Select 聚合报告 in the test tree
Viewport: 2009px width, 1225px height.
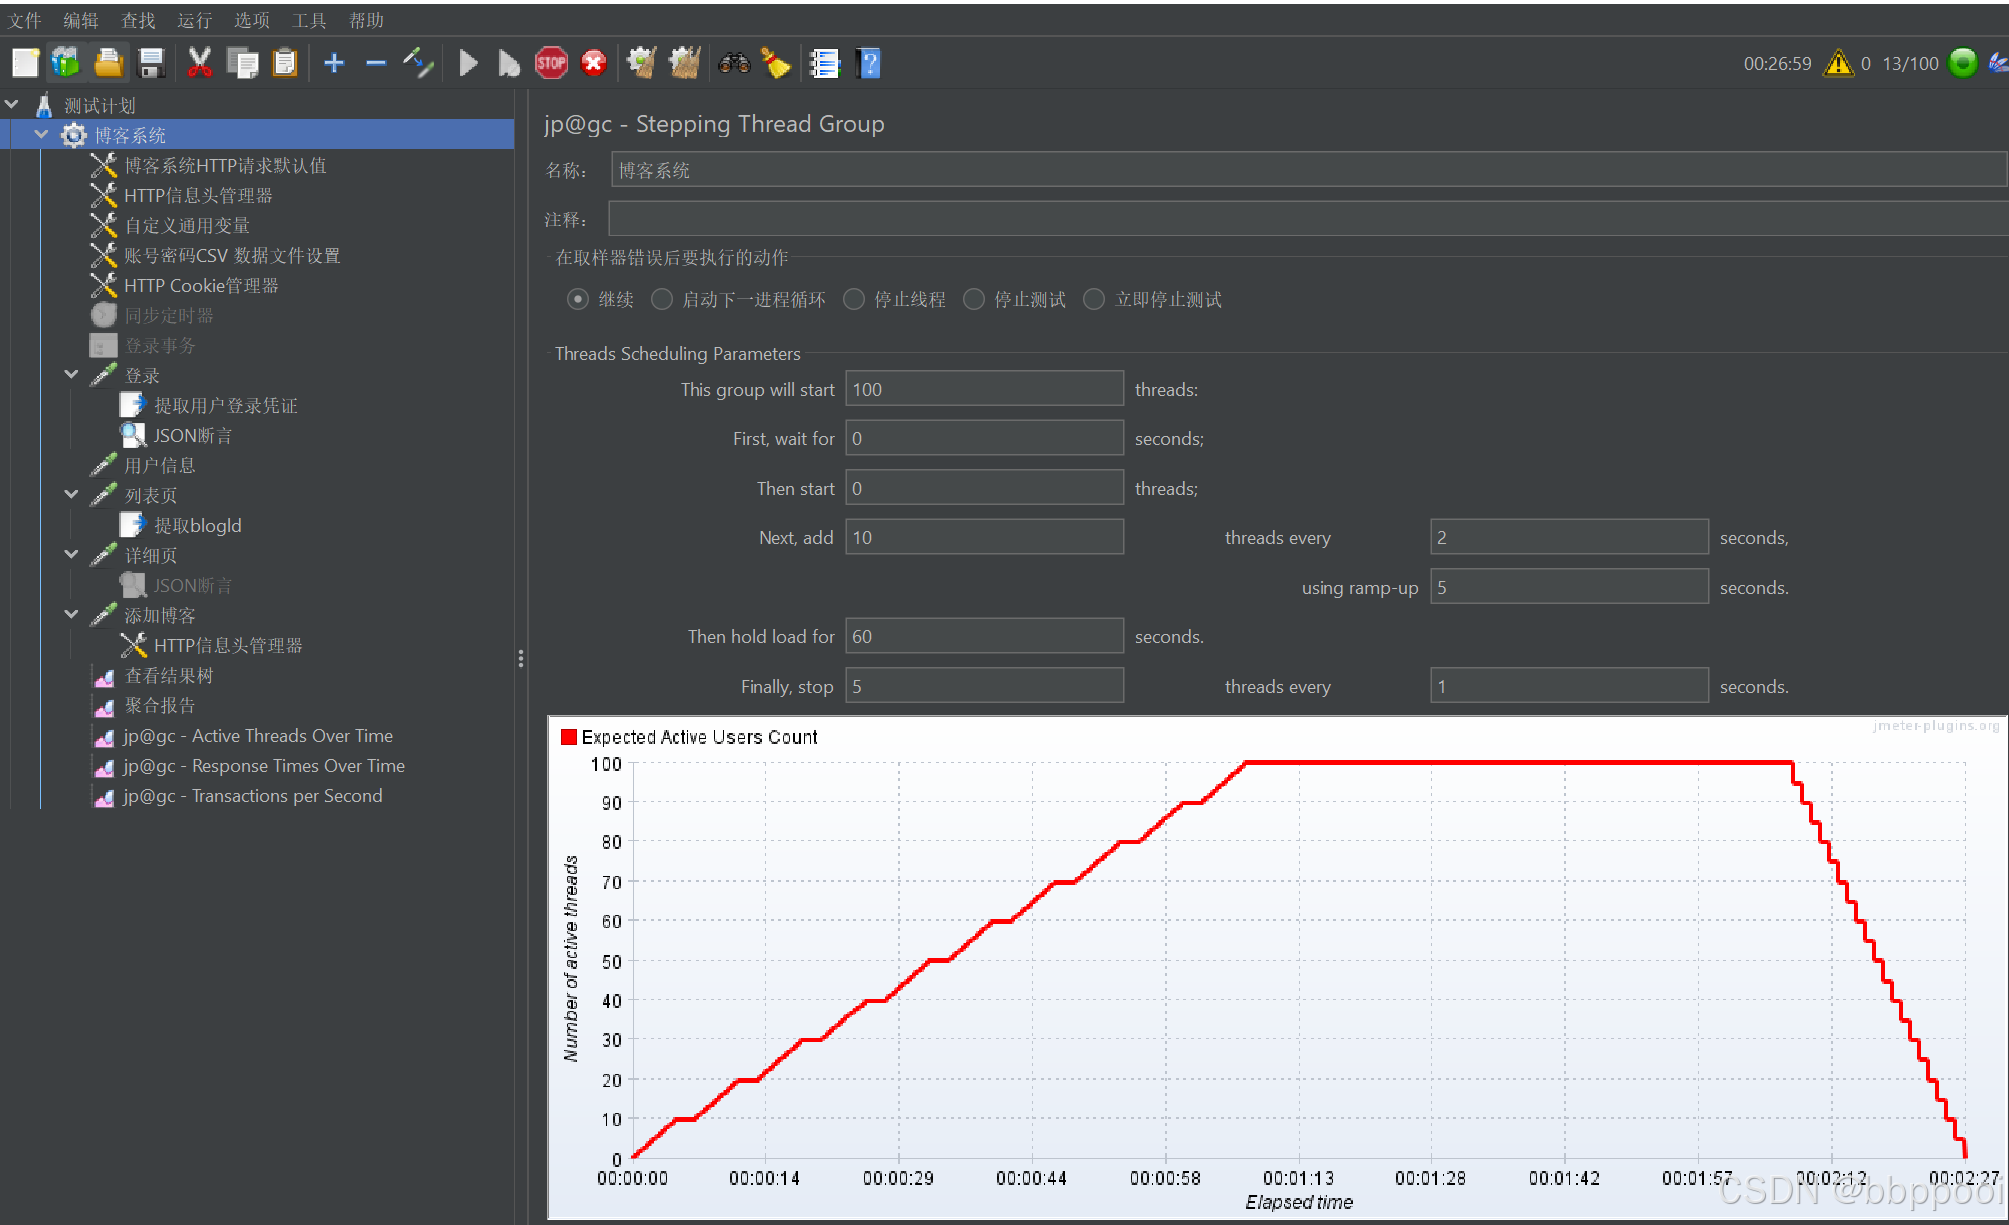point(159,706)
